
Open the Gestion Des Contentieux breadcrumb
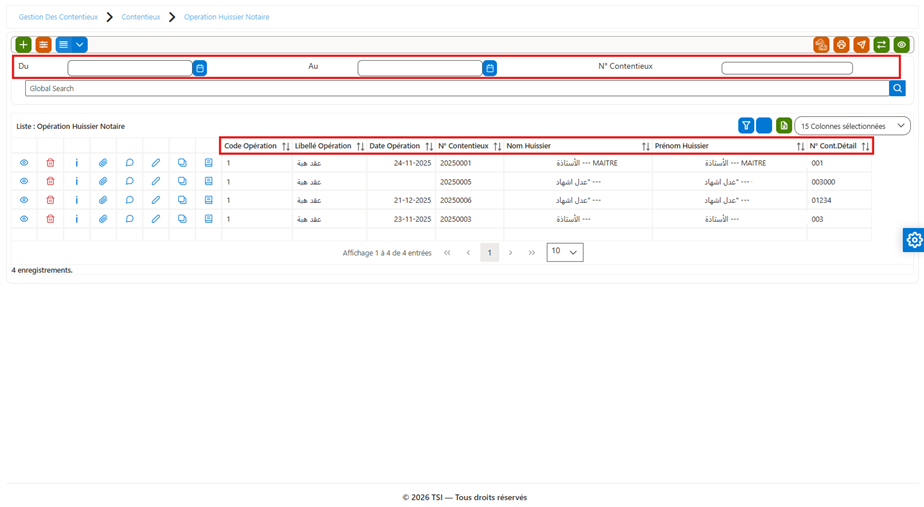tap(58, 17)
